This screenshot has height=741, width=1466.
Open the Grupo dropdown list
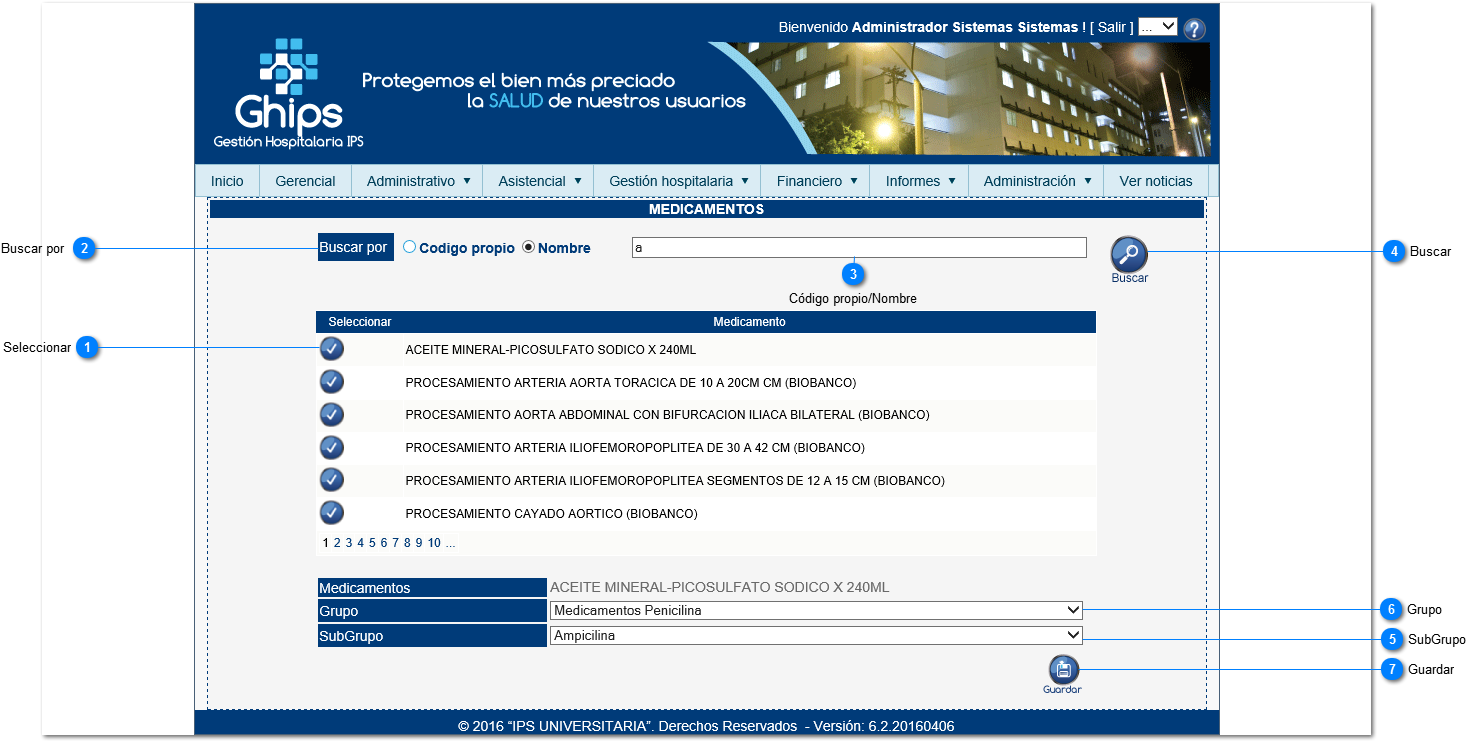pyautogui.click(x=815, y=610)
